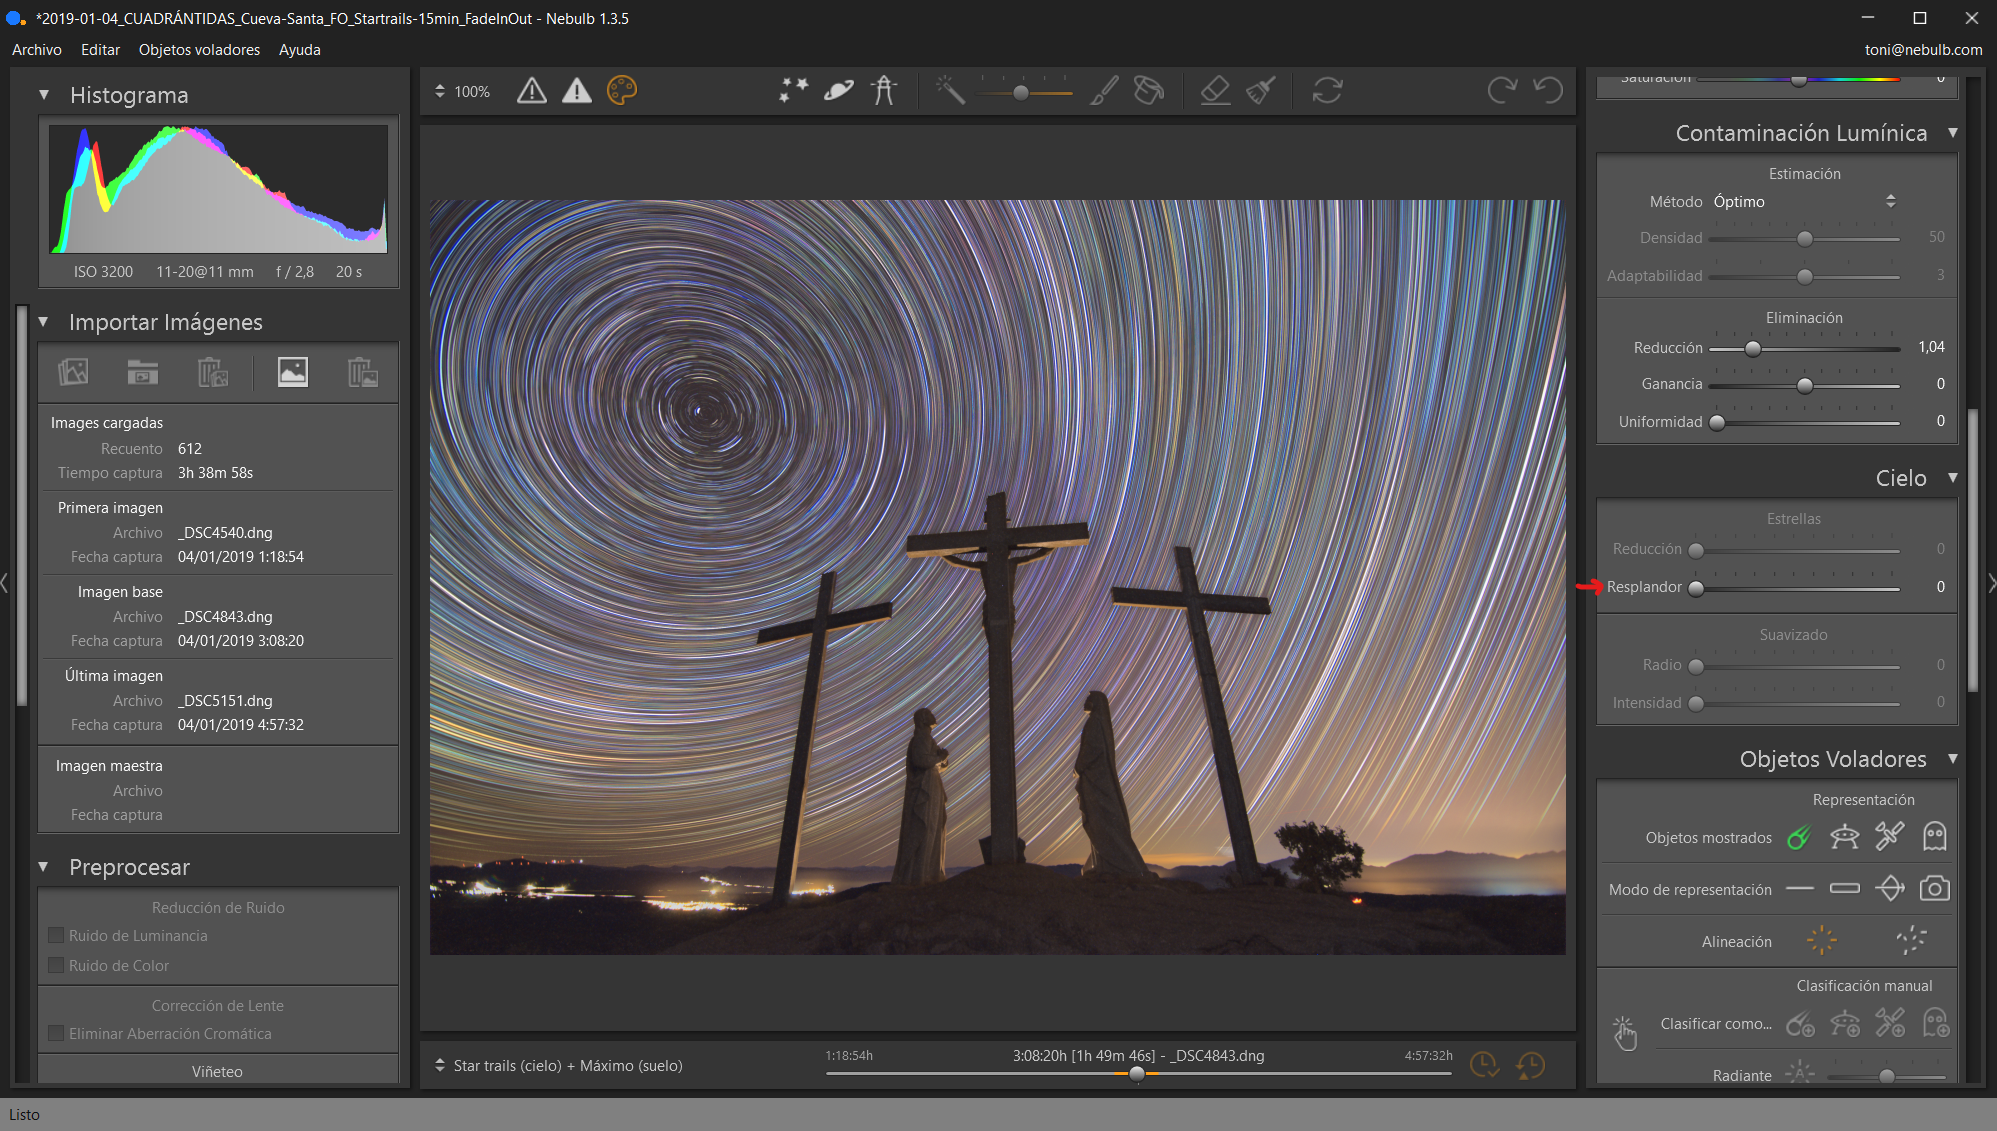Image resolution: width=1997 pixels, height=1131 pixels.
Task: Select rectangle representation mode
Action: (1845, 889)
